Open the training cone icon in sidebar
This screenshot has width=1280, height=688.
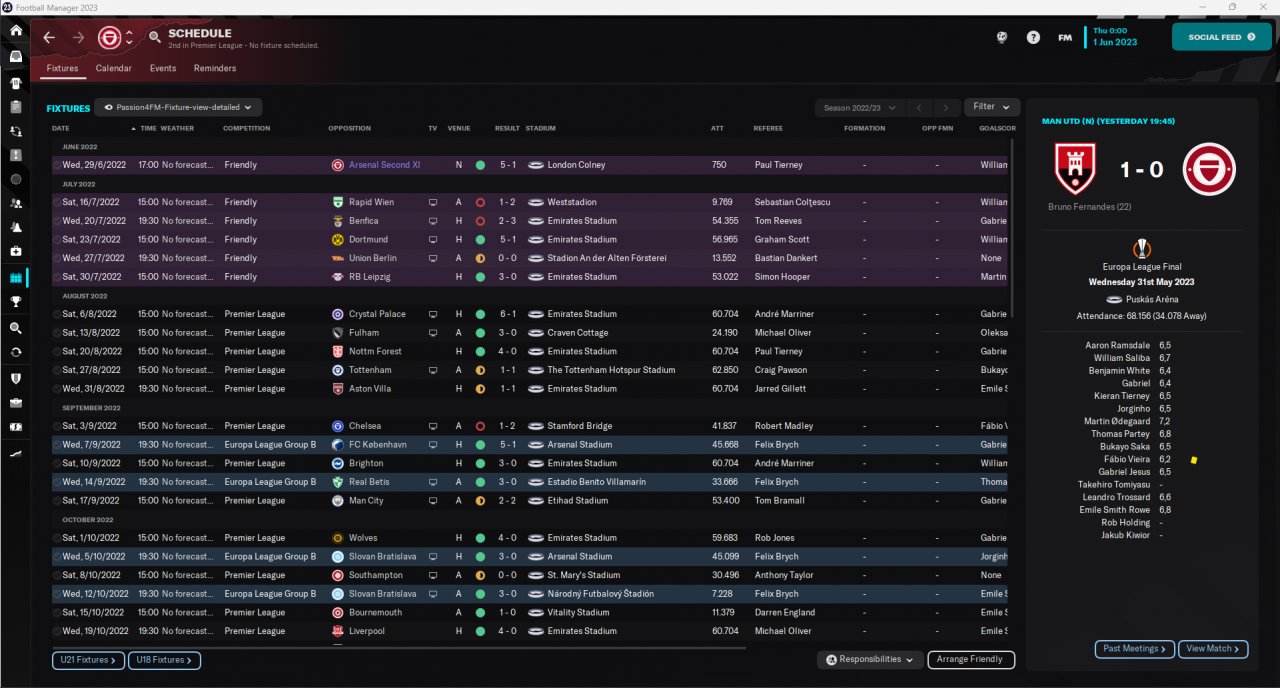[15, 227]
